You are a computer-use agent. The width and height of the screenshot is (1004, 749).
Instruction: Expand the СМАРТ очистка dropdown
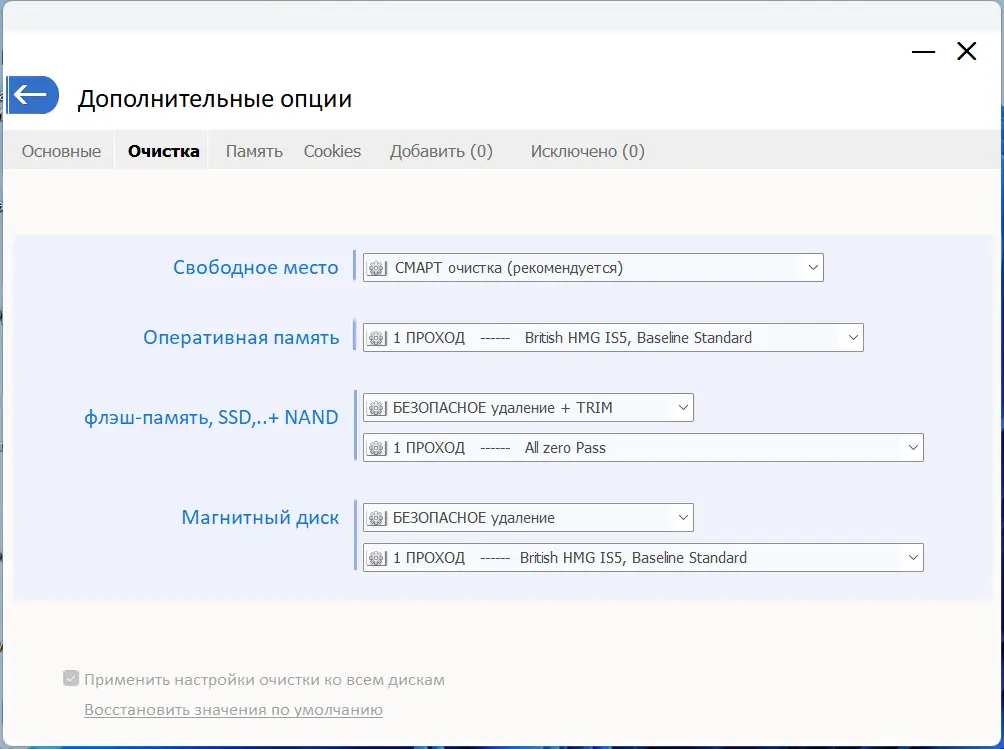[x=812, y=268]
